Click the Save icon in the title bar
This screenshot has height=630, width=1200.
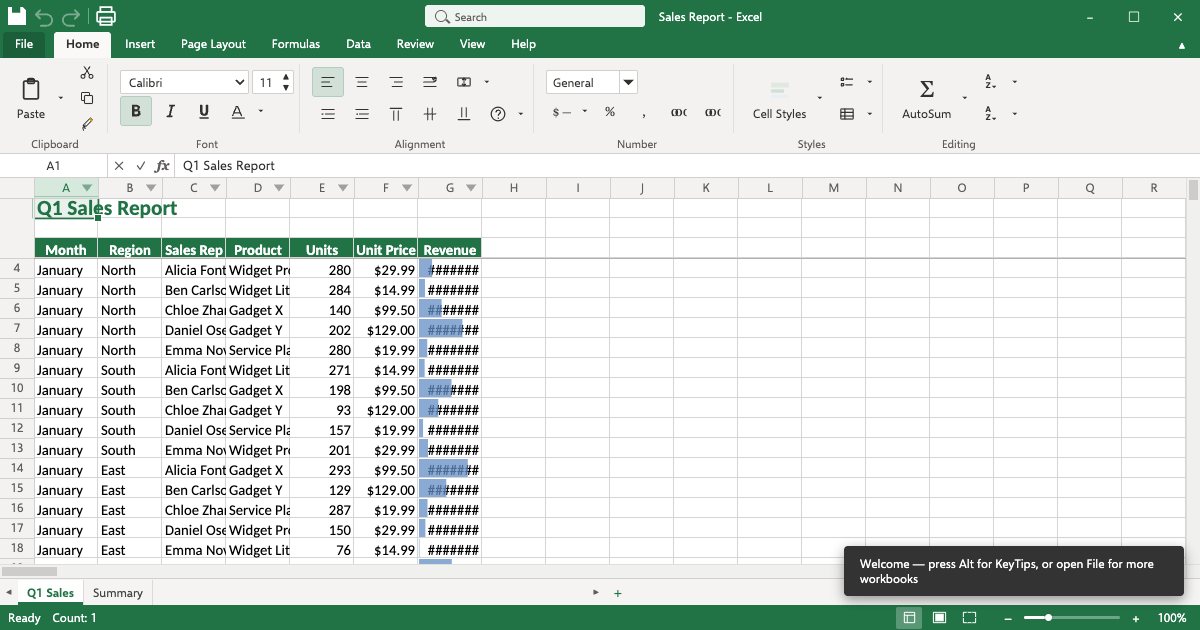(16, 16)
